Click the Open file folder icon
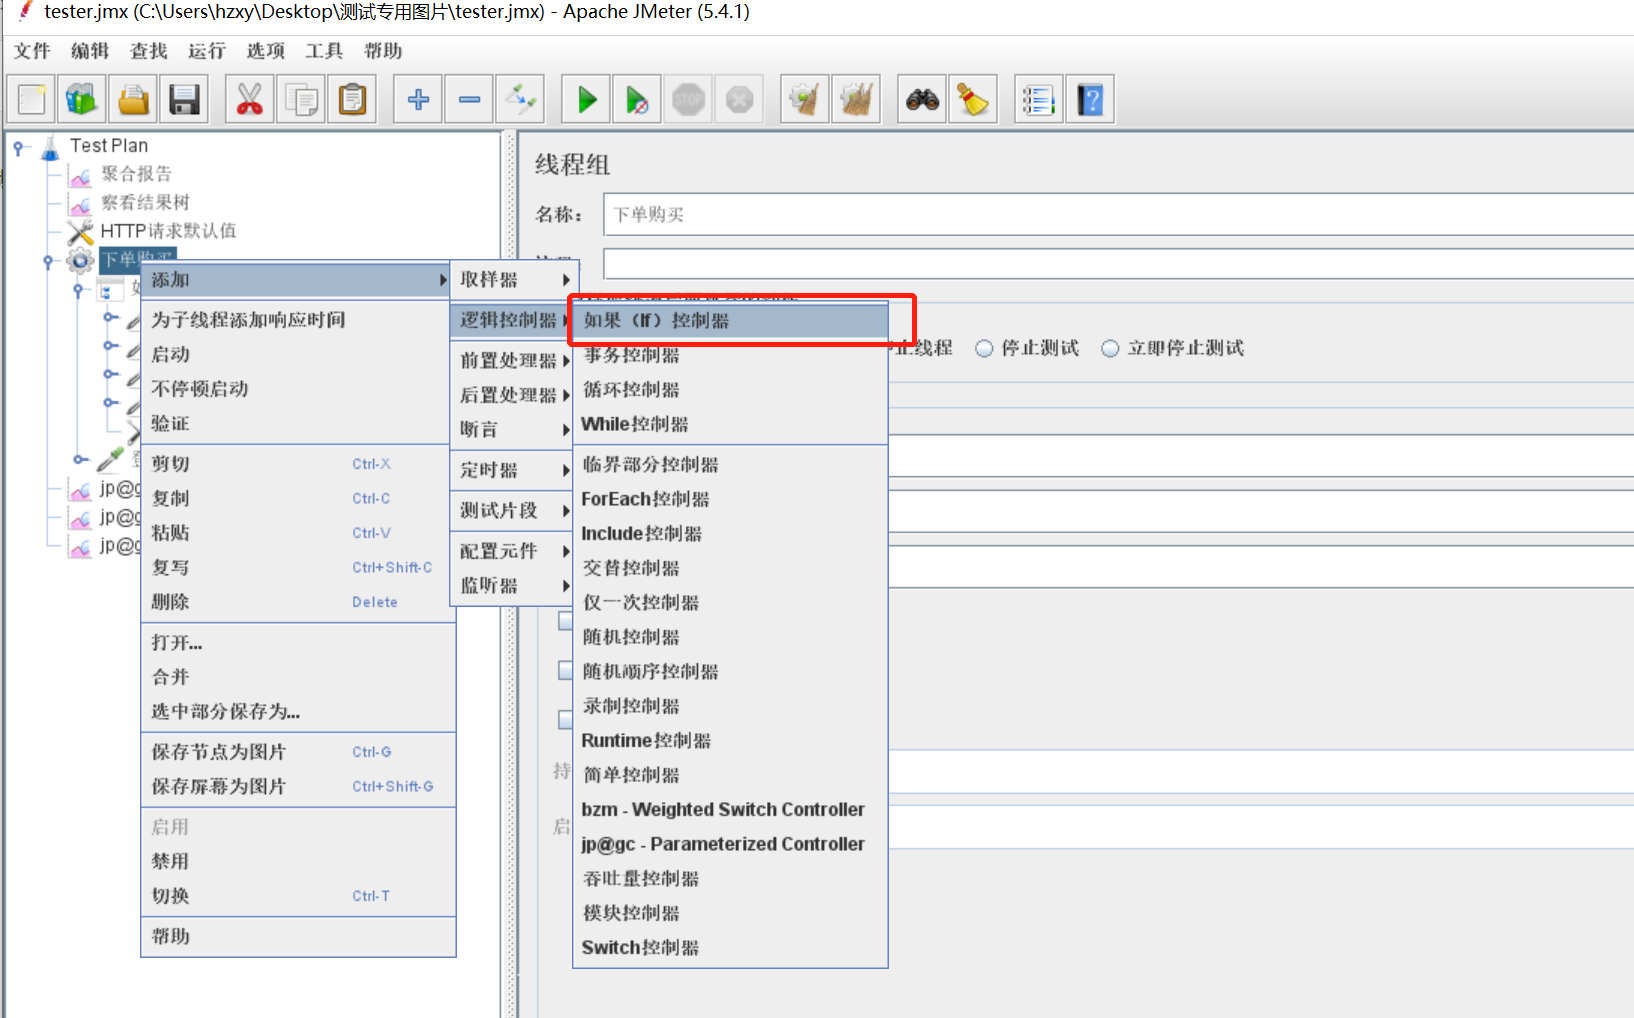The height and width of the screenshot is (1018, 1634). pos(133,99)
